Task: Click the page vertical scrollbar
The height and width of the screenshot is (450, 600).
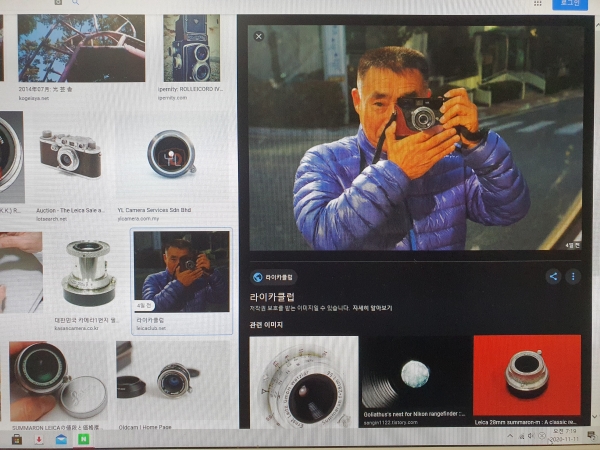Action: [596, 222]
